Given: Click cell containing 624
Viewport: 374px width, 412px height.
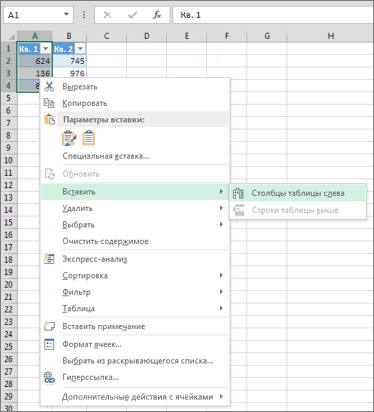Looking at the screenshot, I should [35, 61].
